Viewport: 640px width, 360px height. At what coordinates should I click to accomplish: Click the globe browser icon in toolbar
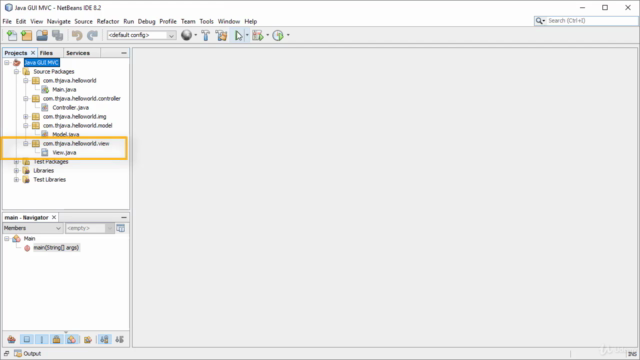point(187,36)
